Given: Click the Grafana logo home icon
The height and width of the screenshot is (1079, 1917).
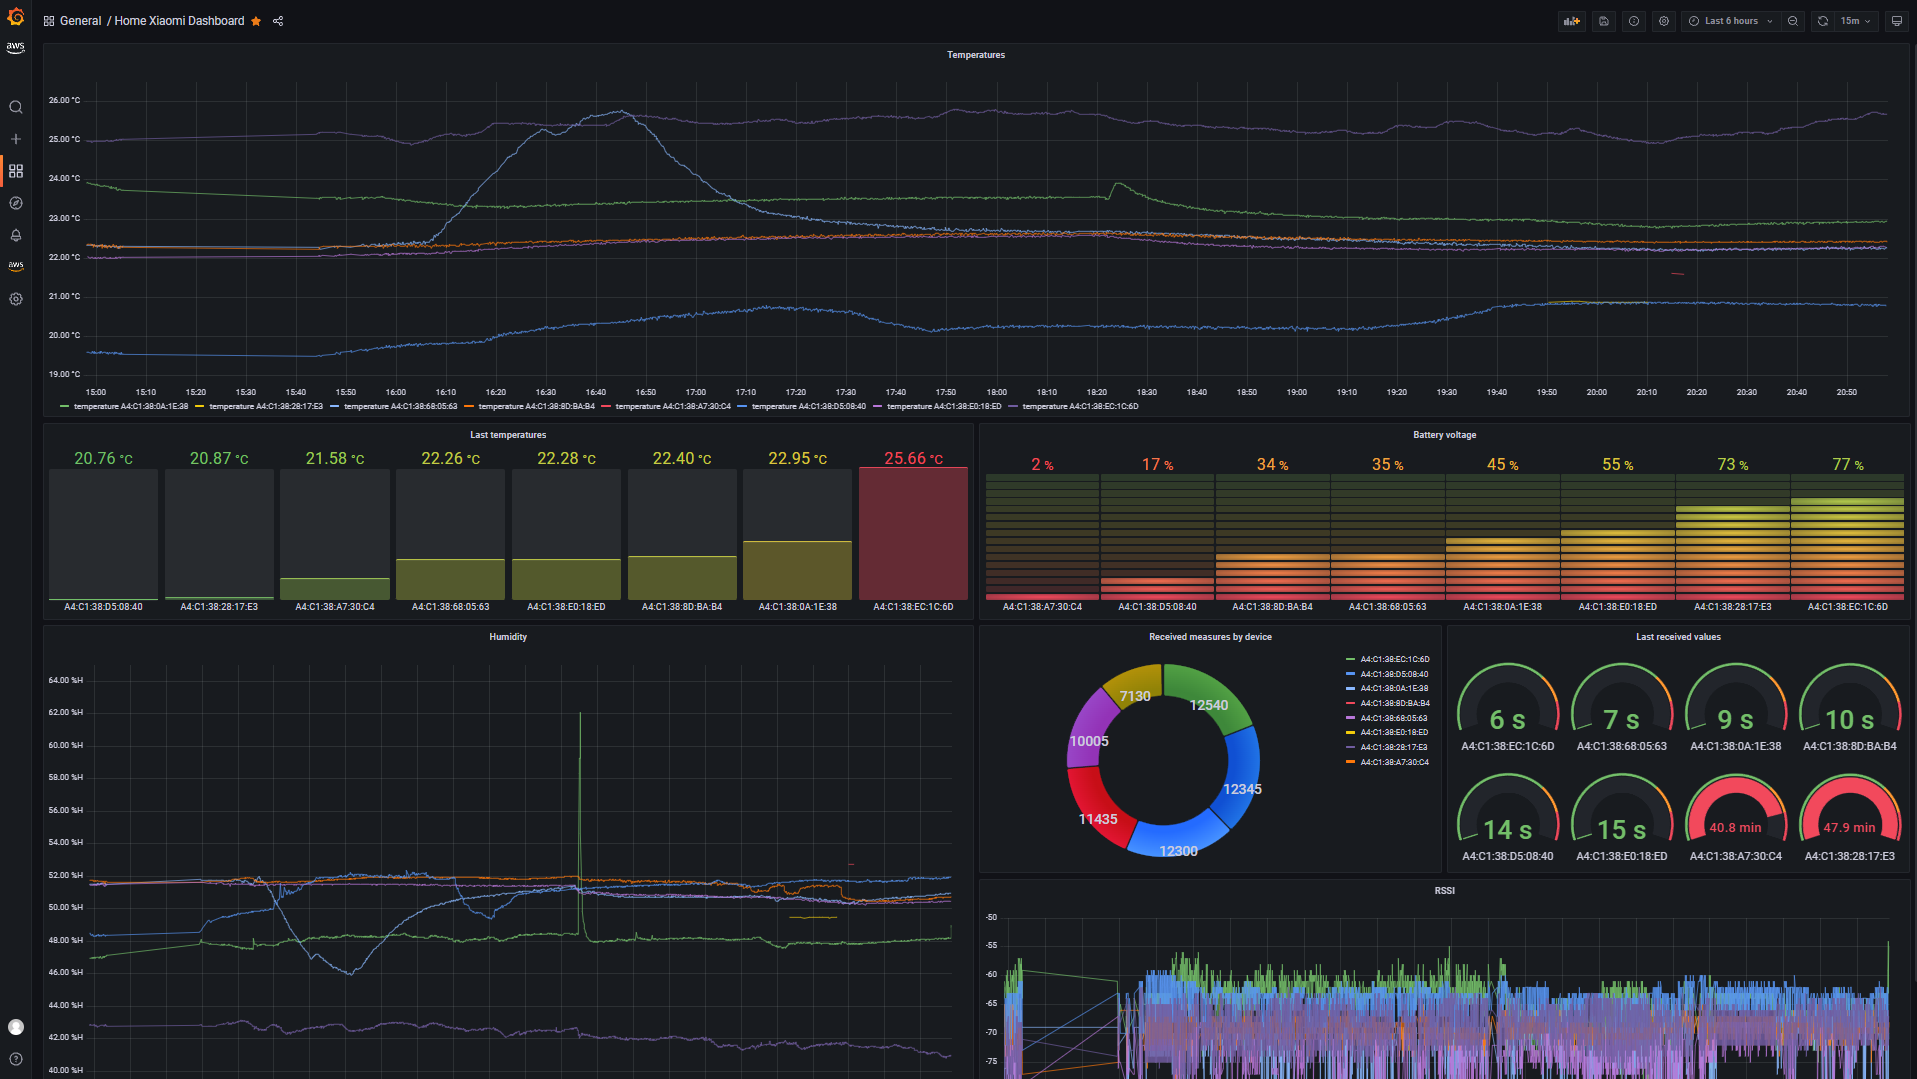Looking at the screenshot, I should click(x=15, y=16).
